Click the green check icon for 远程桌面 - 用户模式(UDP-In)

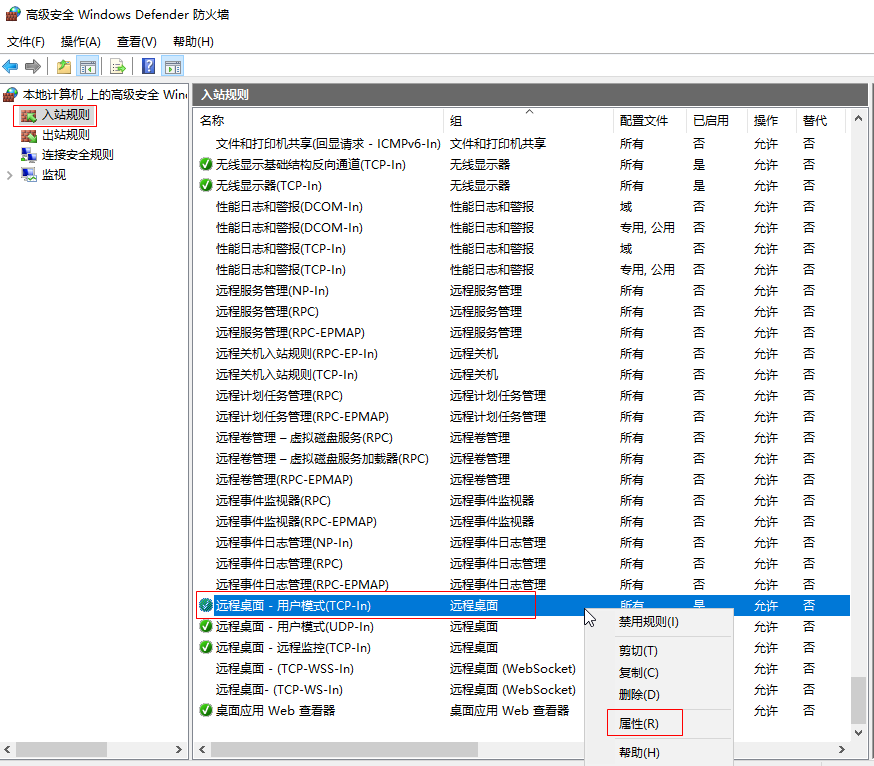coord(206,627)
